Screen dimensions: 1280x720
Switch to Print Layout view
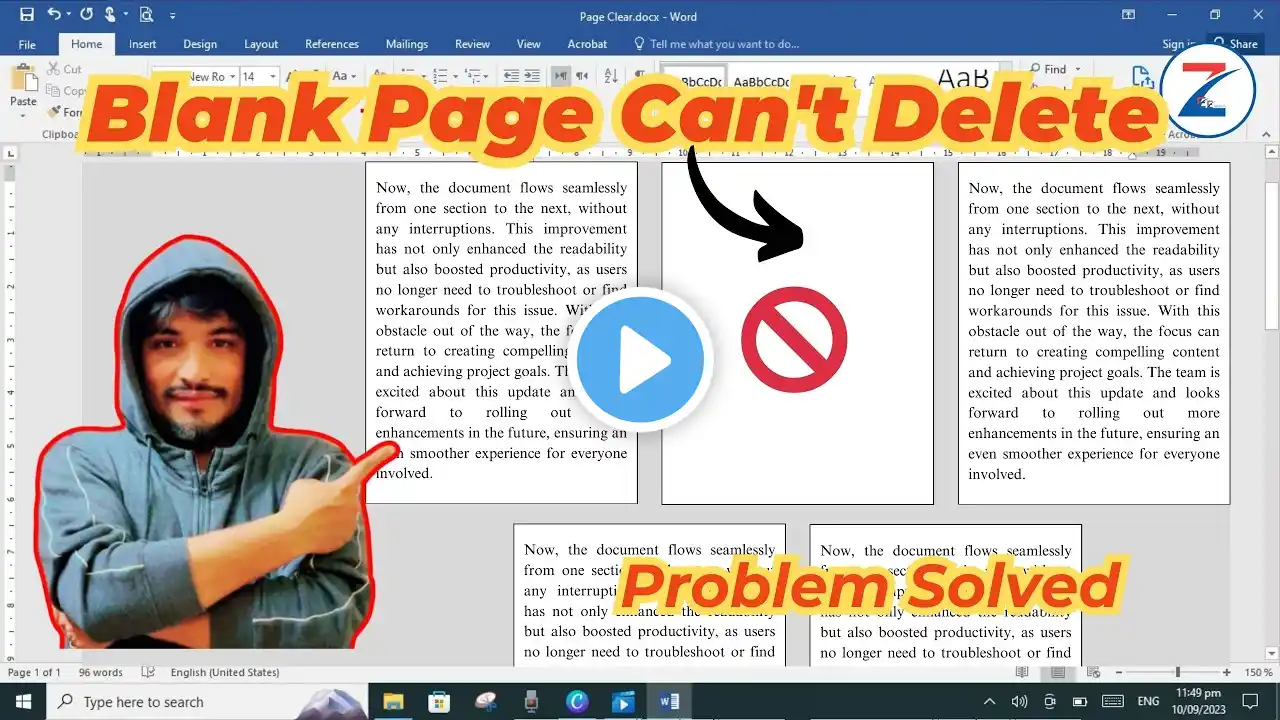(x=1058, y=673)
